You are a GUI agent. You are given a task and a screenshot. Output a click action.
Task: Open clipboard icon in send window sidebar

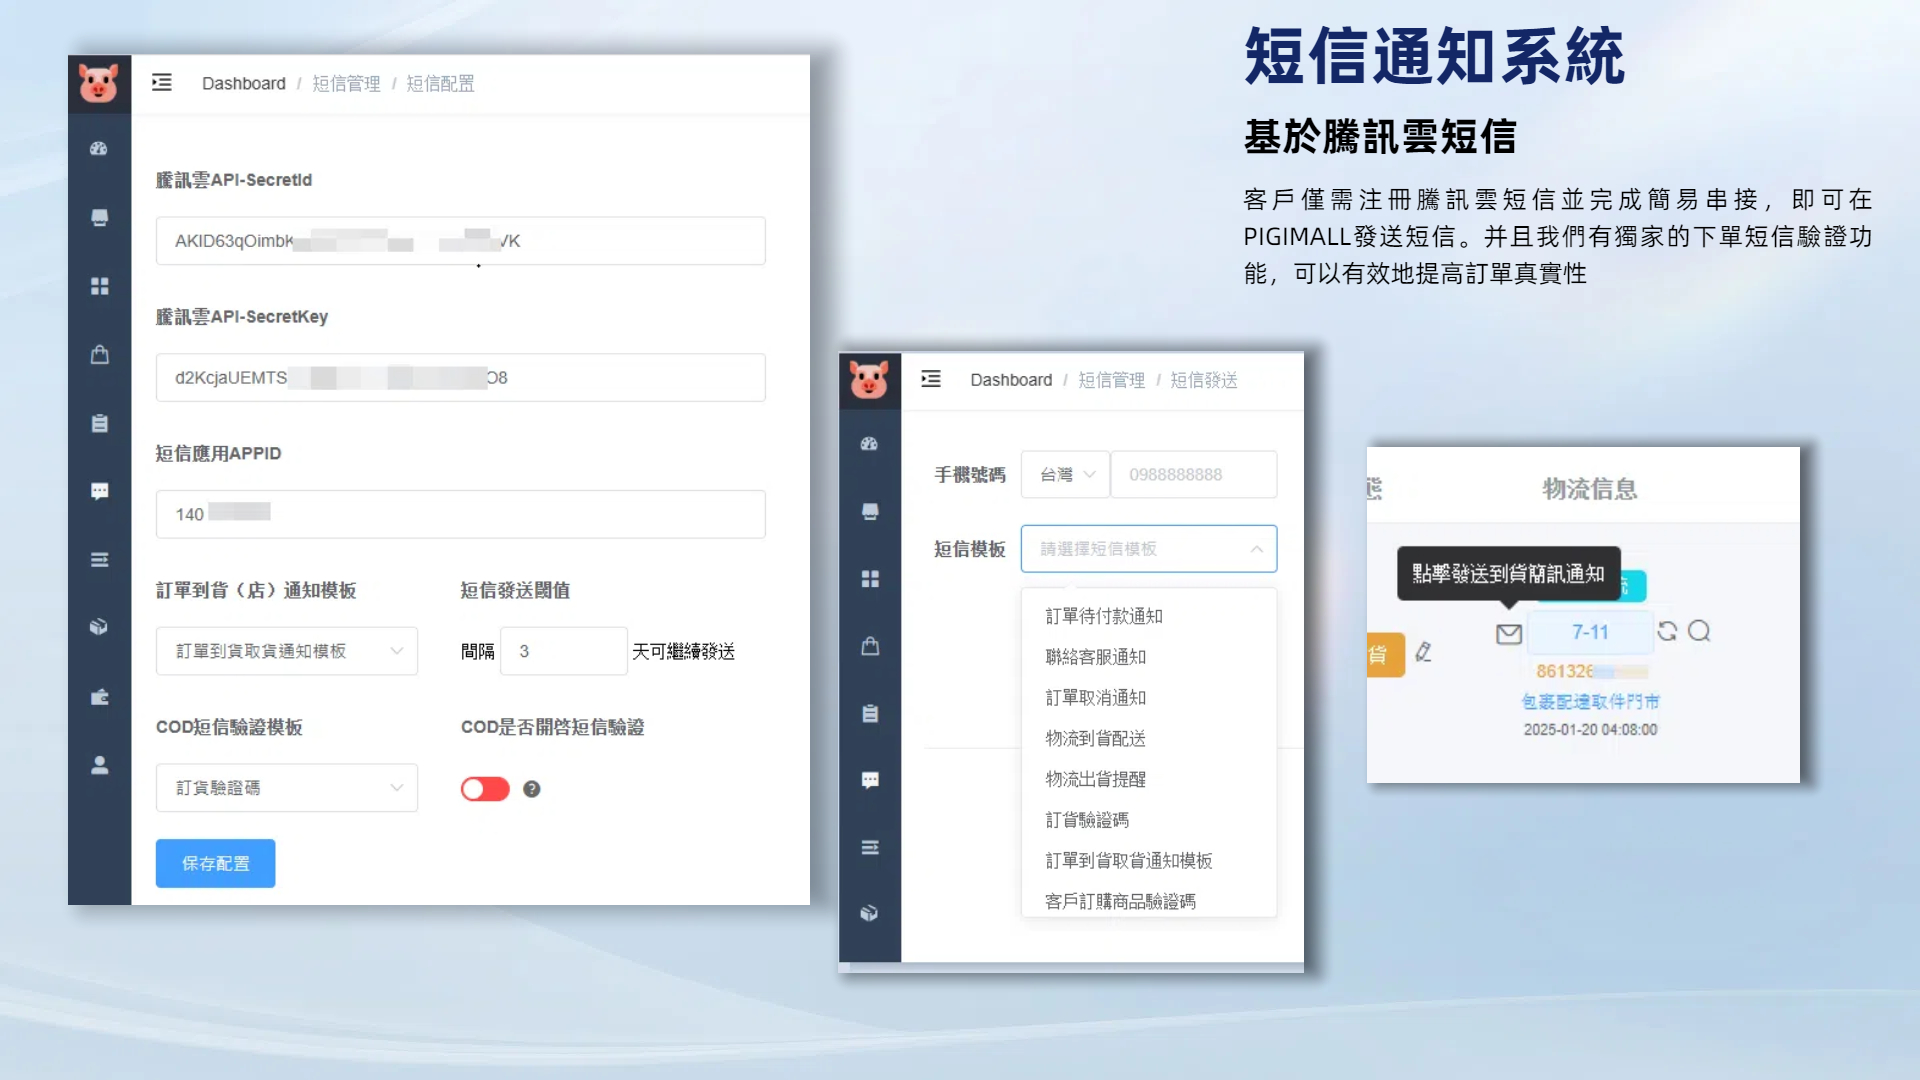coord(870,714)
